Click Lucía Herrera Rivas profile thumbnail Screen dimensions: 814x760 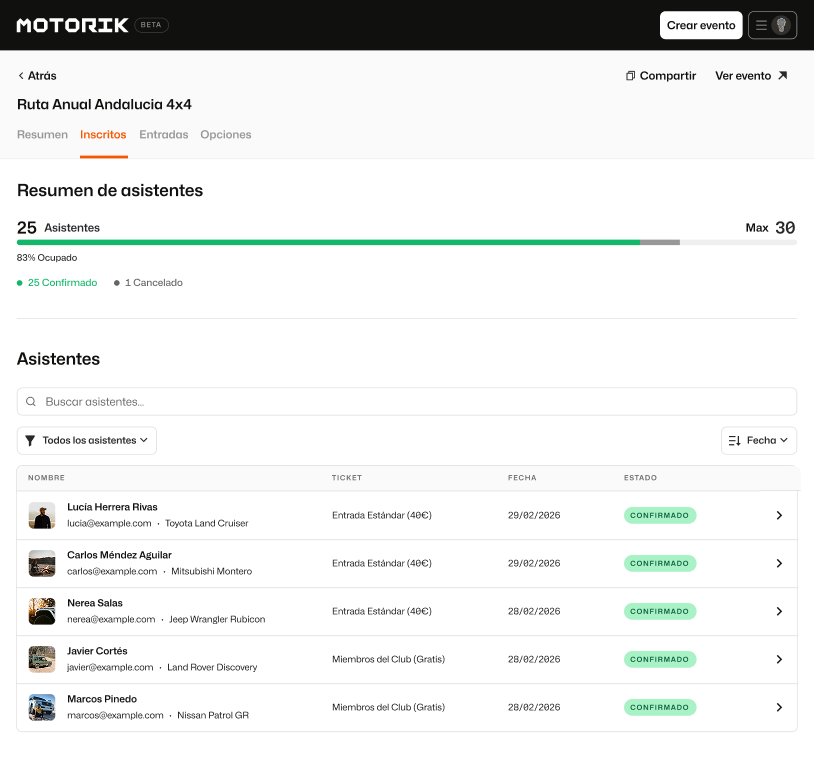42,515
